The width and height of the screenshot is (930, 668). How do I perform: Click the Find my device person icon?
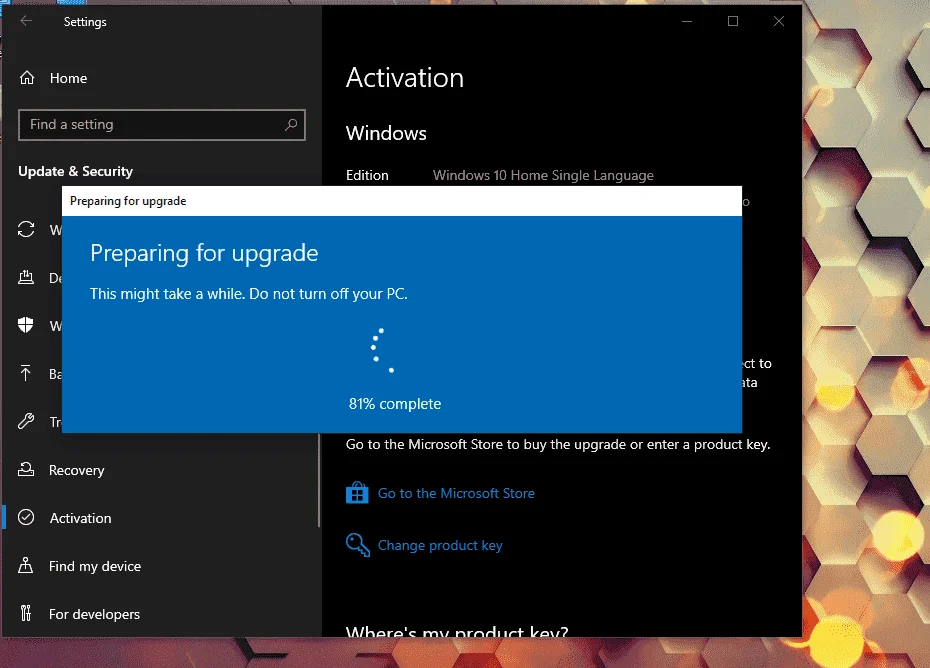[x=26, y=565]
